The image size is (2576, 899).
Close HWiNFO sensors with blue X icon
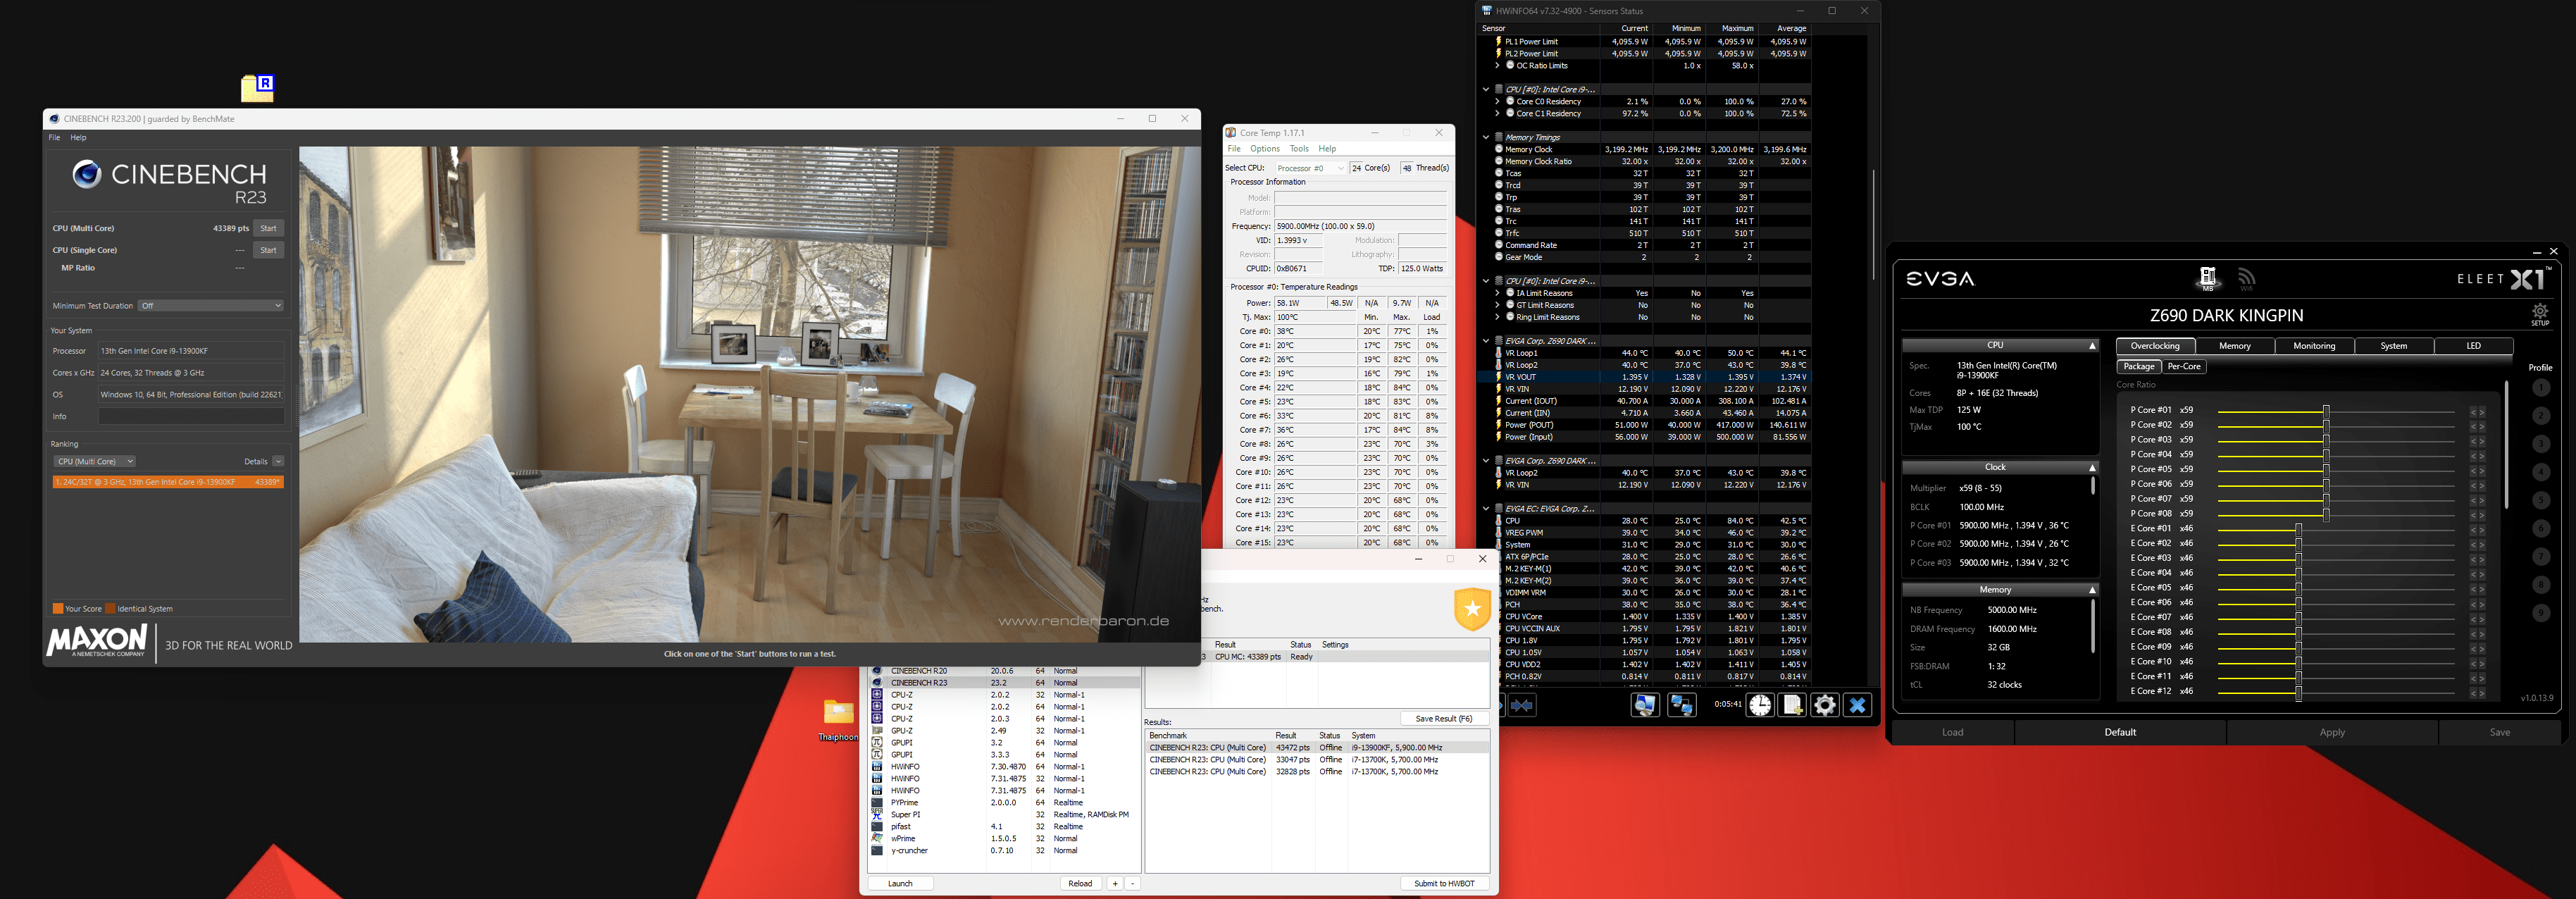pyautogui.click(x=1857, y=705)
